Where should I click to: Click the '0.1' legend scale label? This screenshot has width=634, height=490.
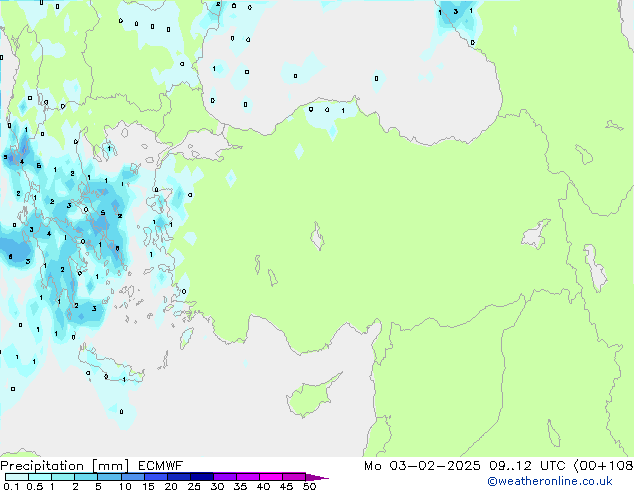point(11,486)
